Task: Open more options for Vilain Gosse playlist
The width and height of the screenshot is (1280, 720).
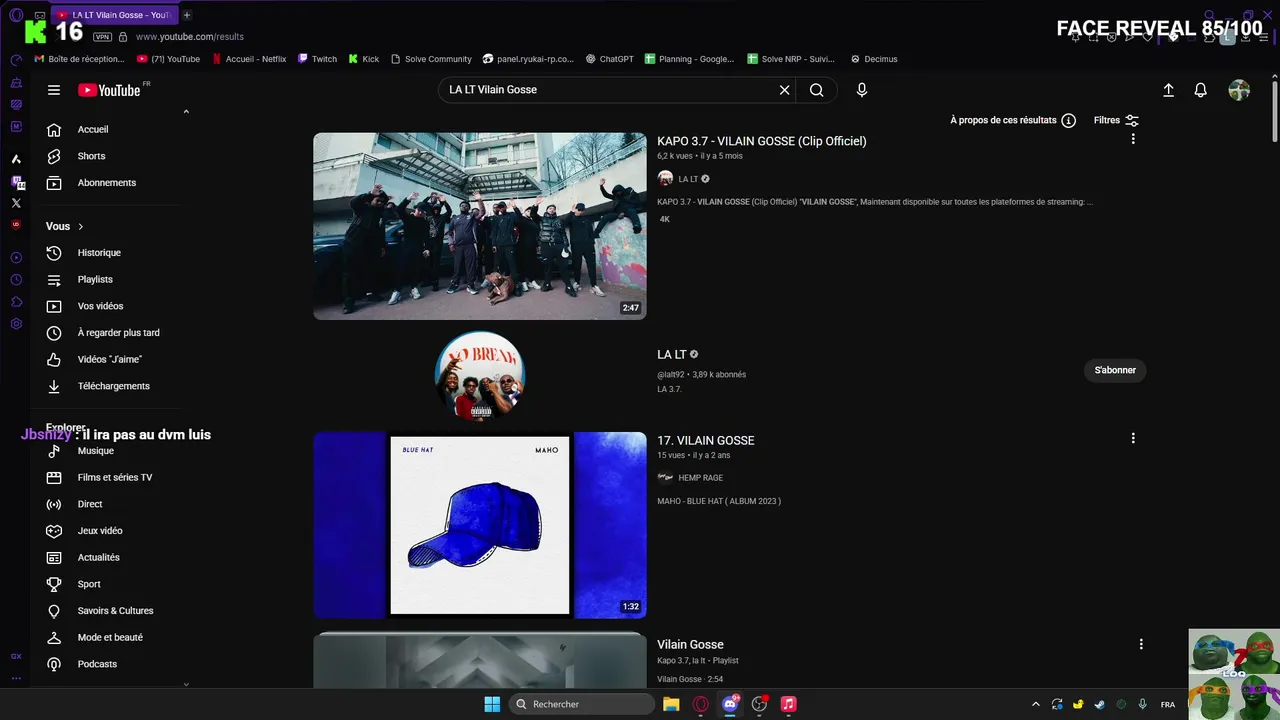Action: (1141, 644)
